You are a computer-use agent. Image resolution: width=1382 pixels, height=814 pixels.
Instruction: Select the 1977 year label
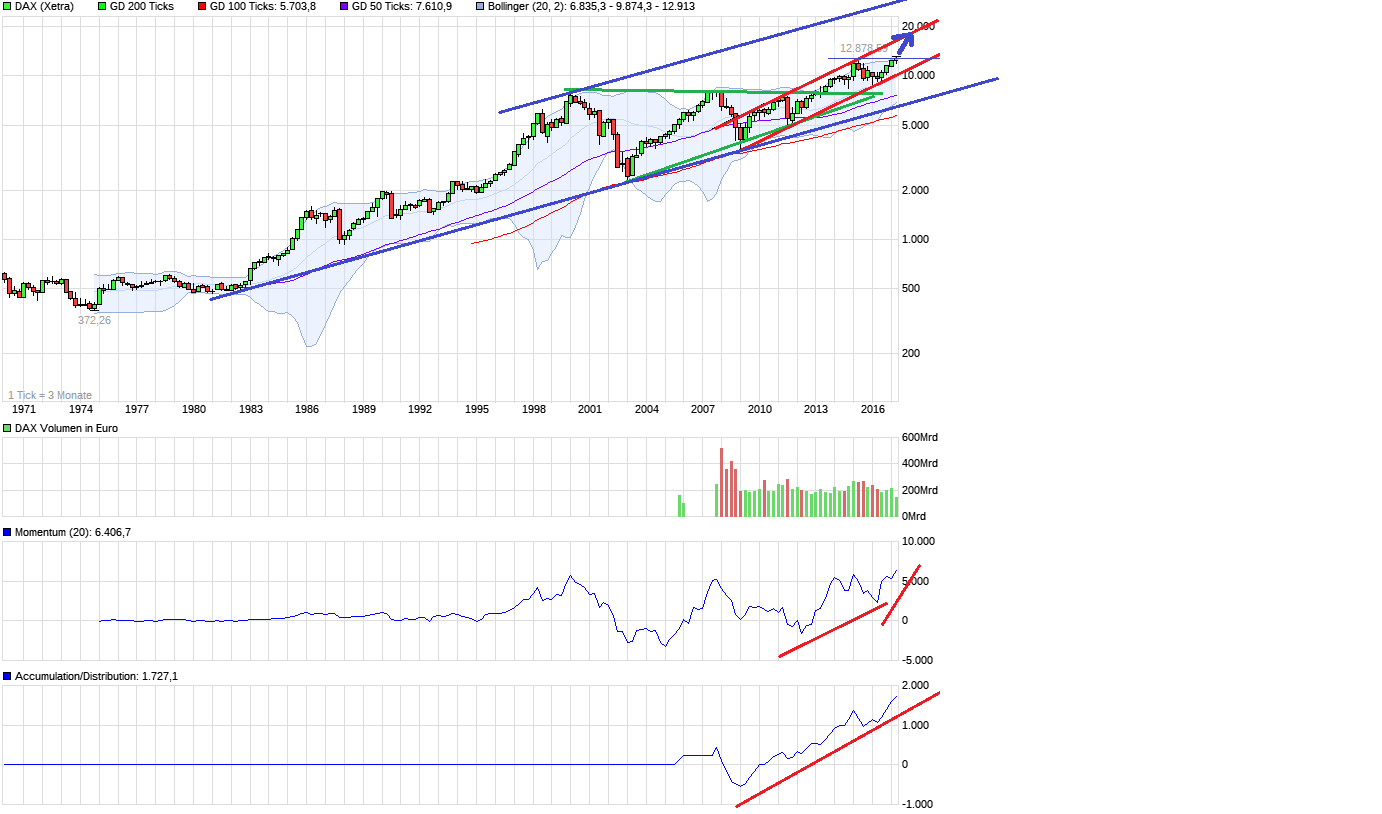[x=137, y=409]
